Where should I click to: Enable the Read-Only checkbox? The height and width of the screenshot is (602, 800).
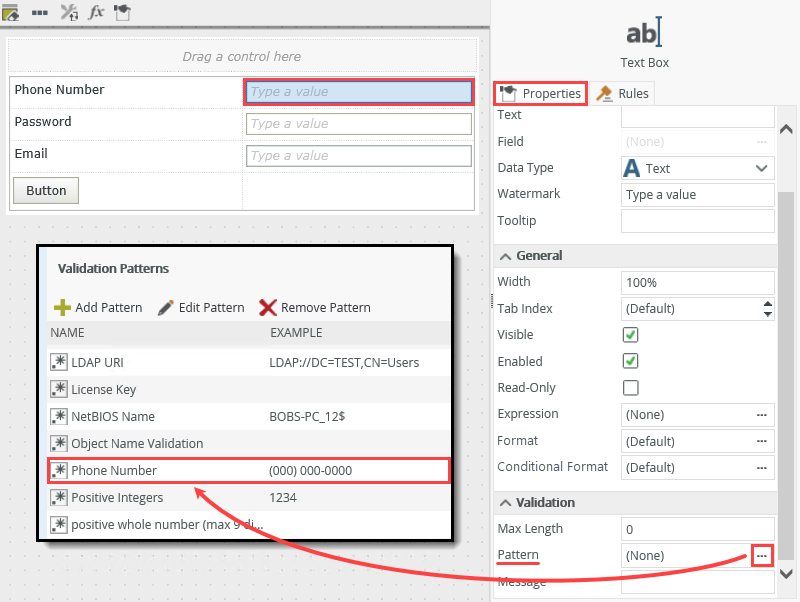630,388
